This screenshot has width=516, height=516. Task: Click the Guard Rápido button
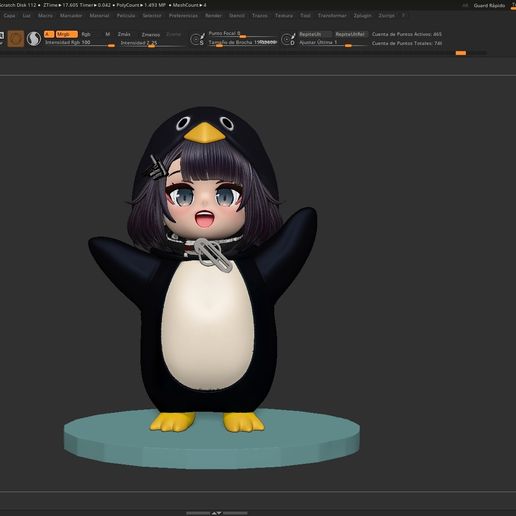[489, 6]
